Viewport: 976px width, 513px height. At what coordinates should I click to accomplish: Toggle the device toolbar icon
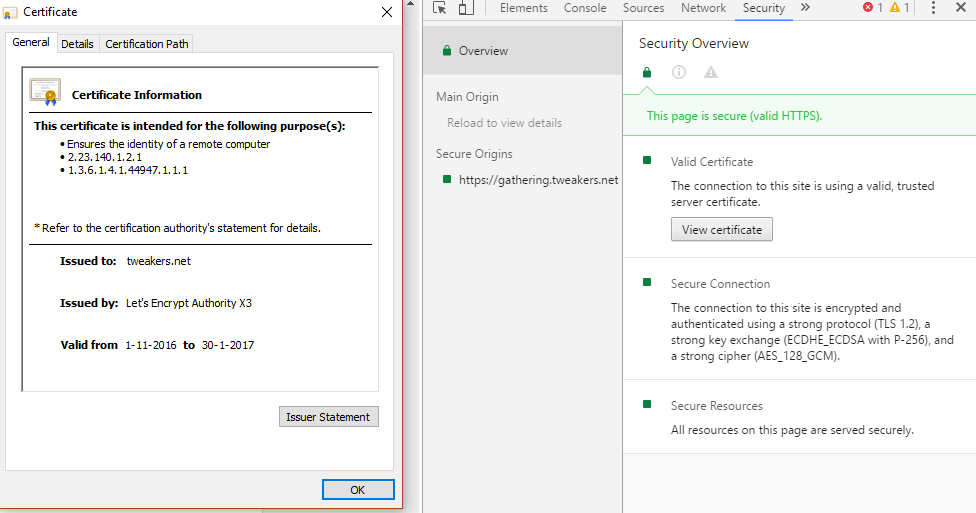[466, 7]
